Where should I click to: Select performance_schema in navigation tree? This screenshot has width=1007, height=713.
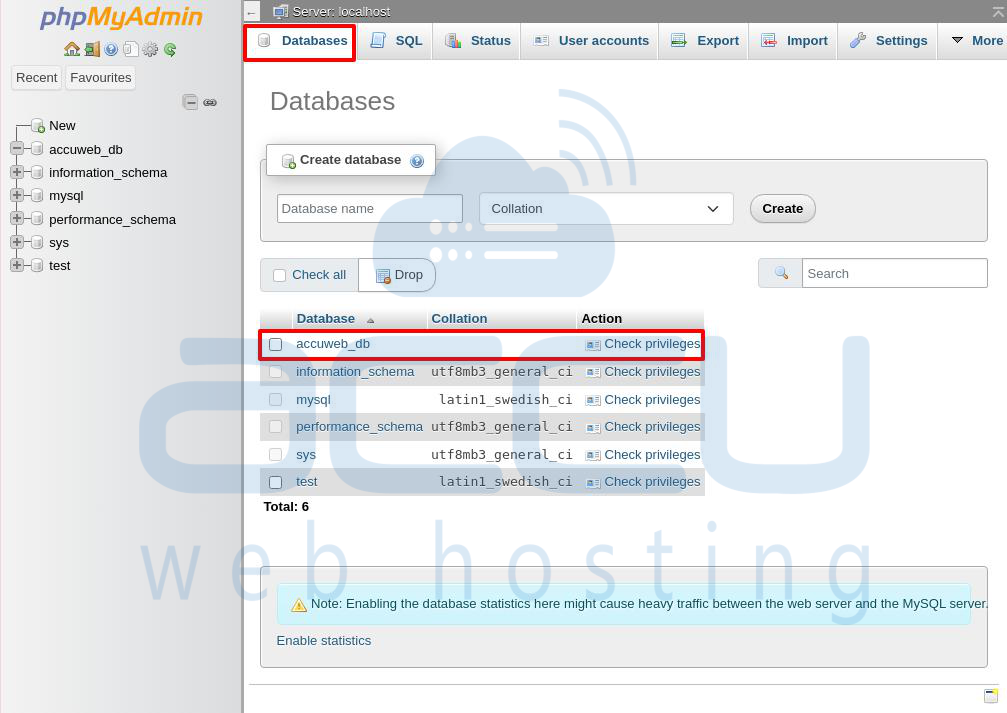tap(112, 220)
